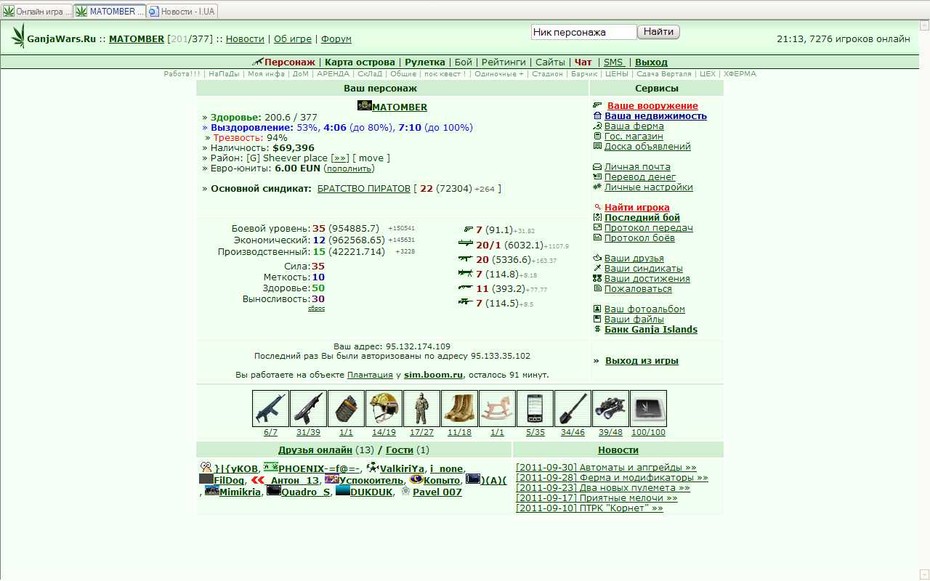930x581 pixels.
Task: Open the helmet item 14/19
Action: tap(384, 408)
